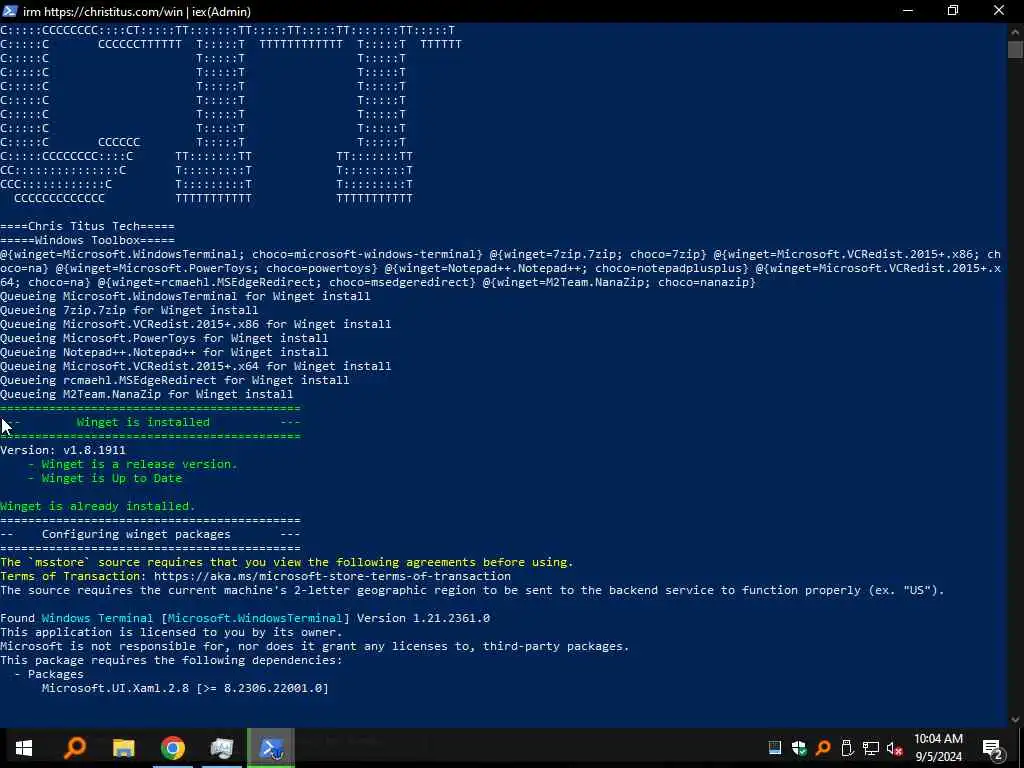This screenshot has height=768, width=1024.
Task: Select the PowerShell admin taskbar button
Action: pyautogui.click(x=271, y=748)
